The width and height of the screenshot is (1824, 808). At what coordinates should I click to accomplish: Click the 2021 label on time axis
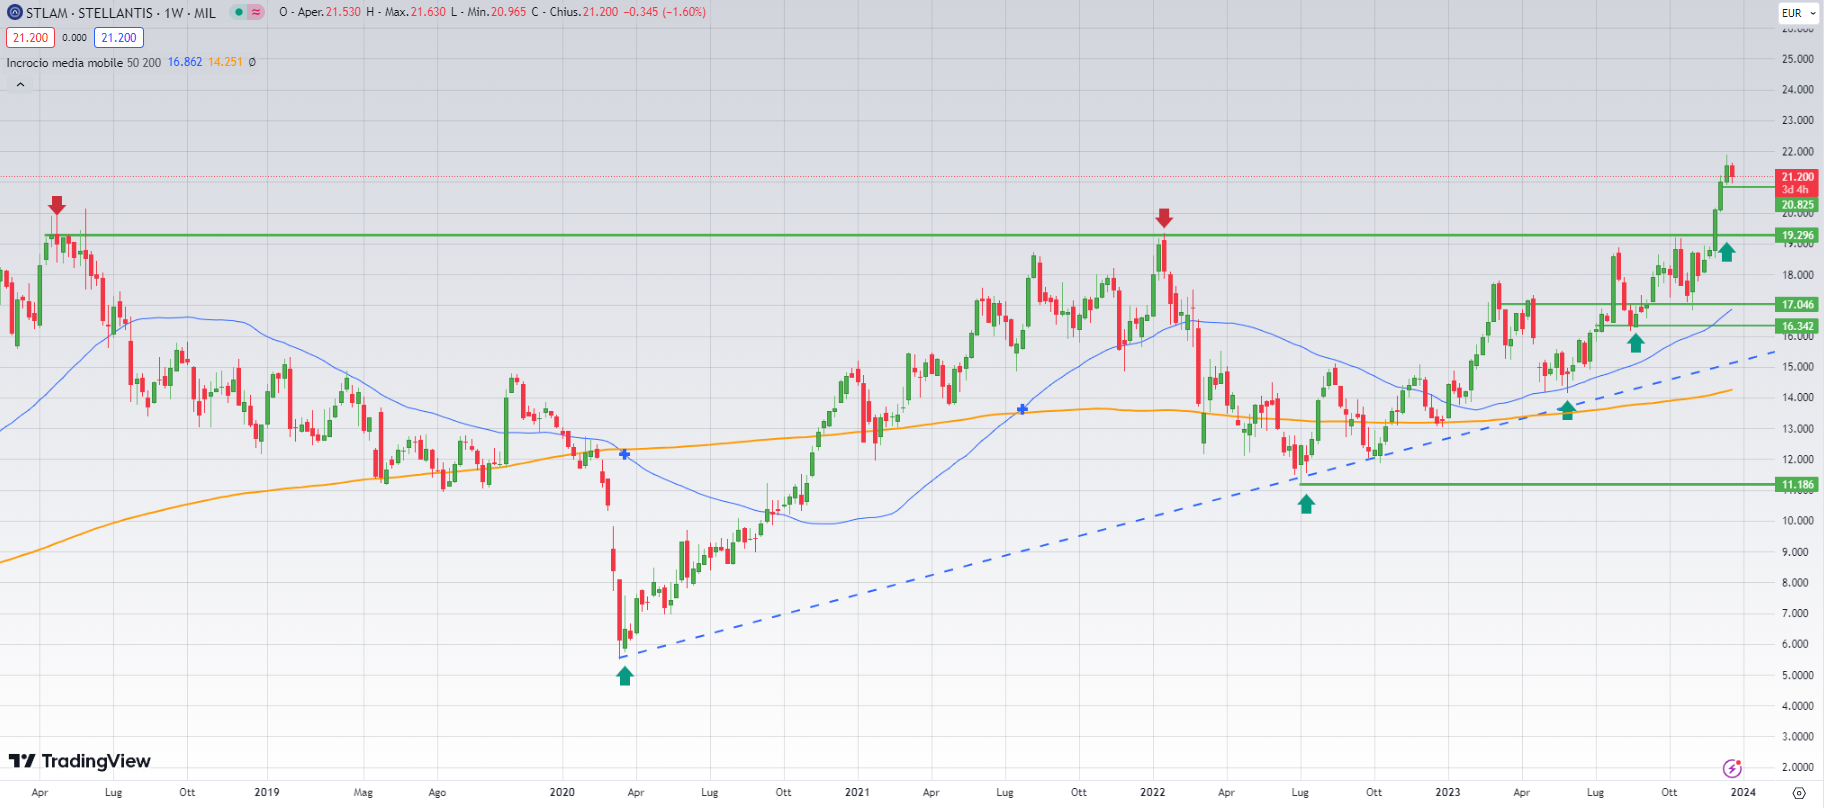[857, 792]
